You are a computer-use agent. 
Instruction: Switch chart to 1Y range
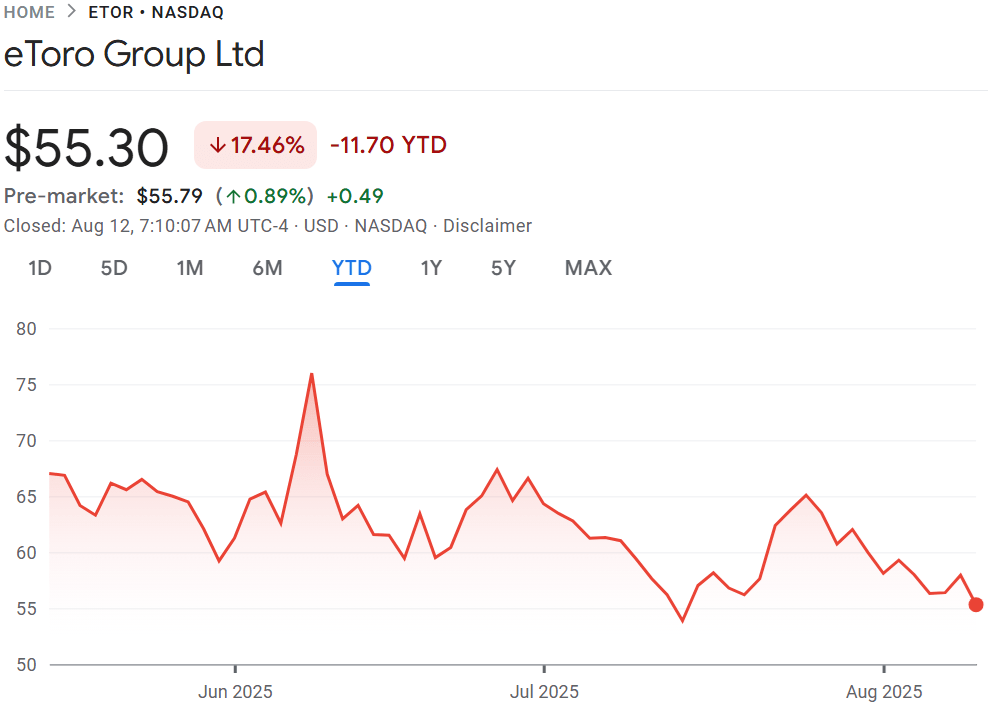[x=431, y=268]
